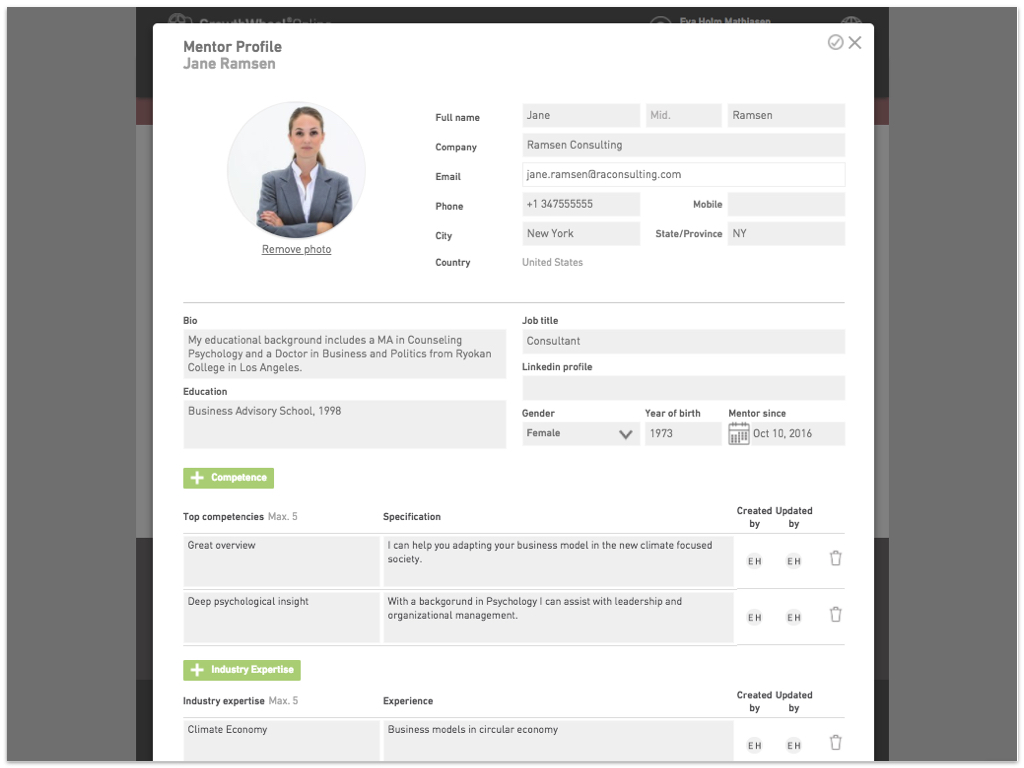
Task: Click Created by EH badge for Climate Economy
Action: tap(754, 745)
